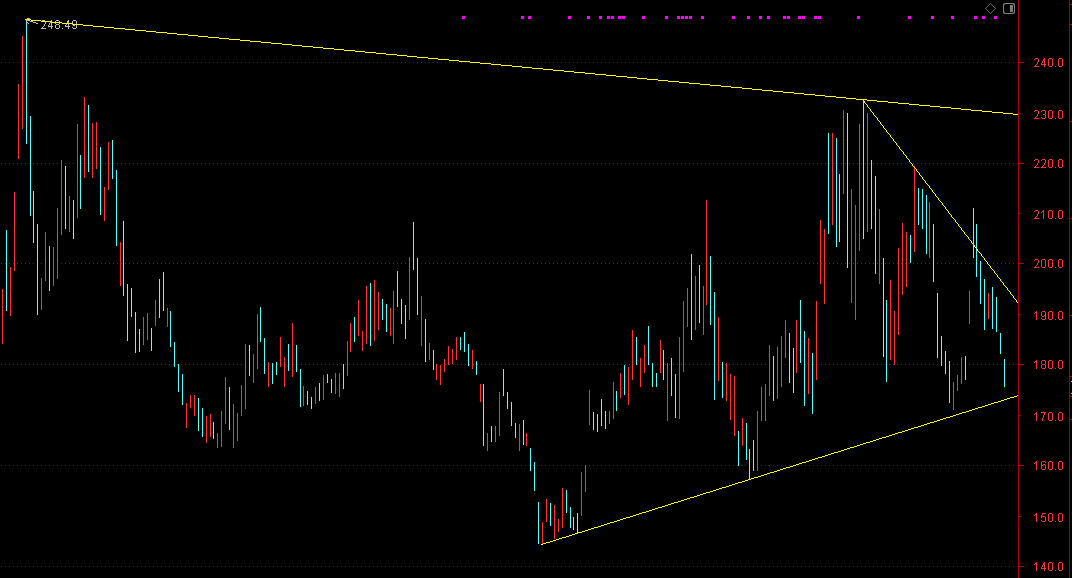The height and width of the screenshot is (578, 1072).
Task: Select the short steep yellow trendline from the 230 peak
Action: coord(941,201)
